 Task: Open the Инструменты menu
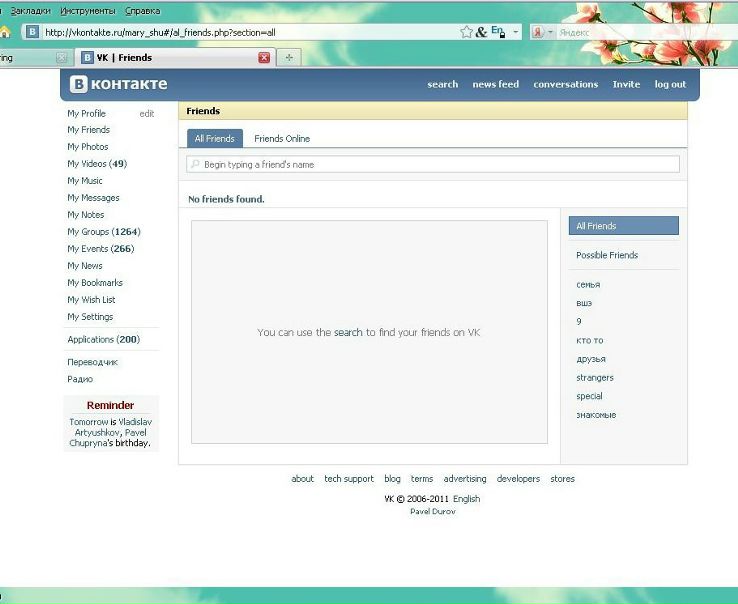[x=88, y=10]
